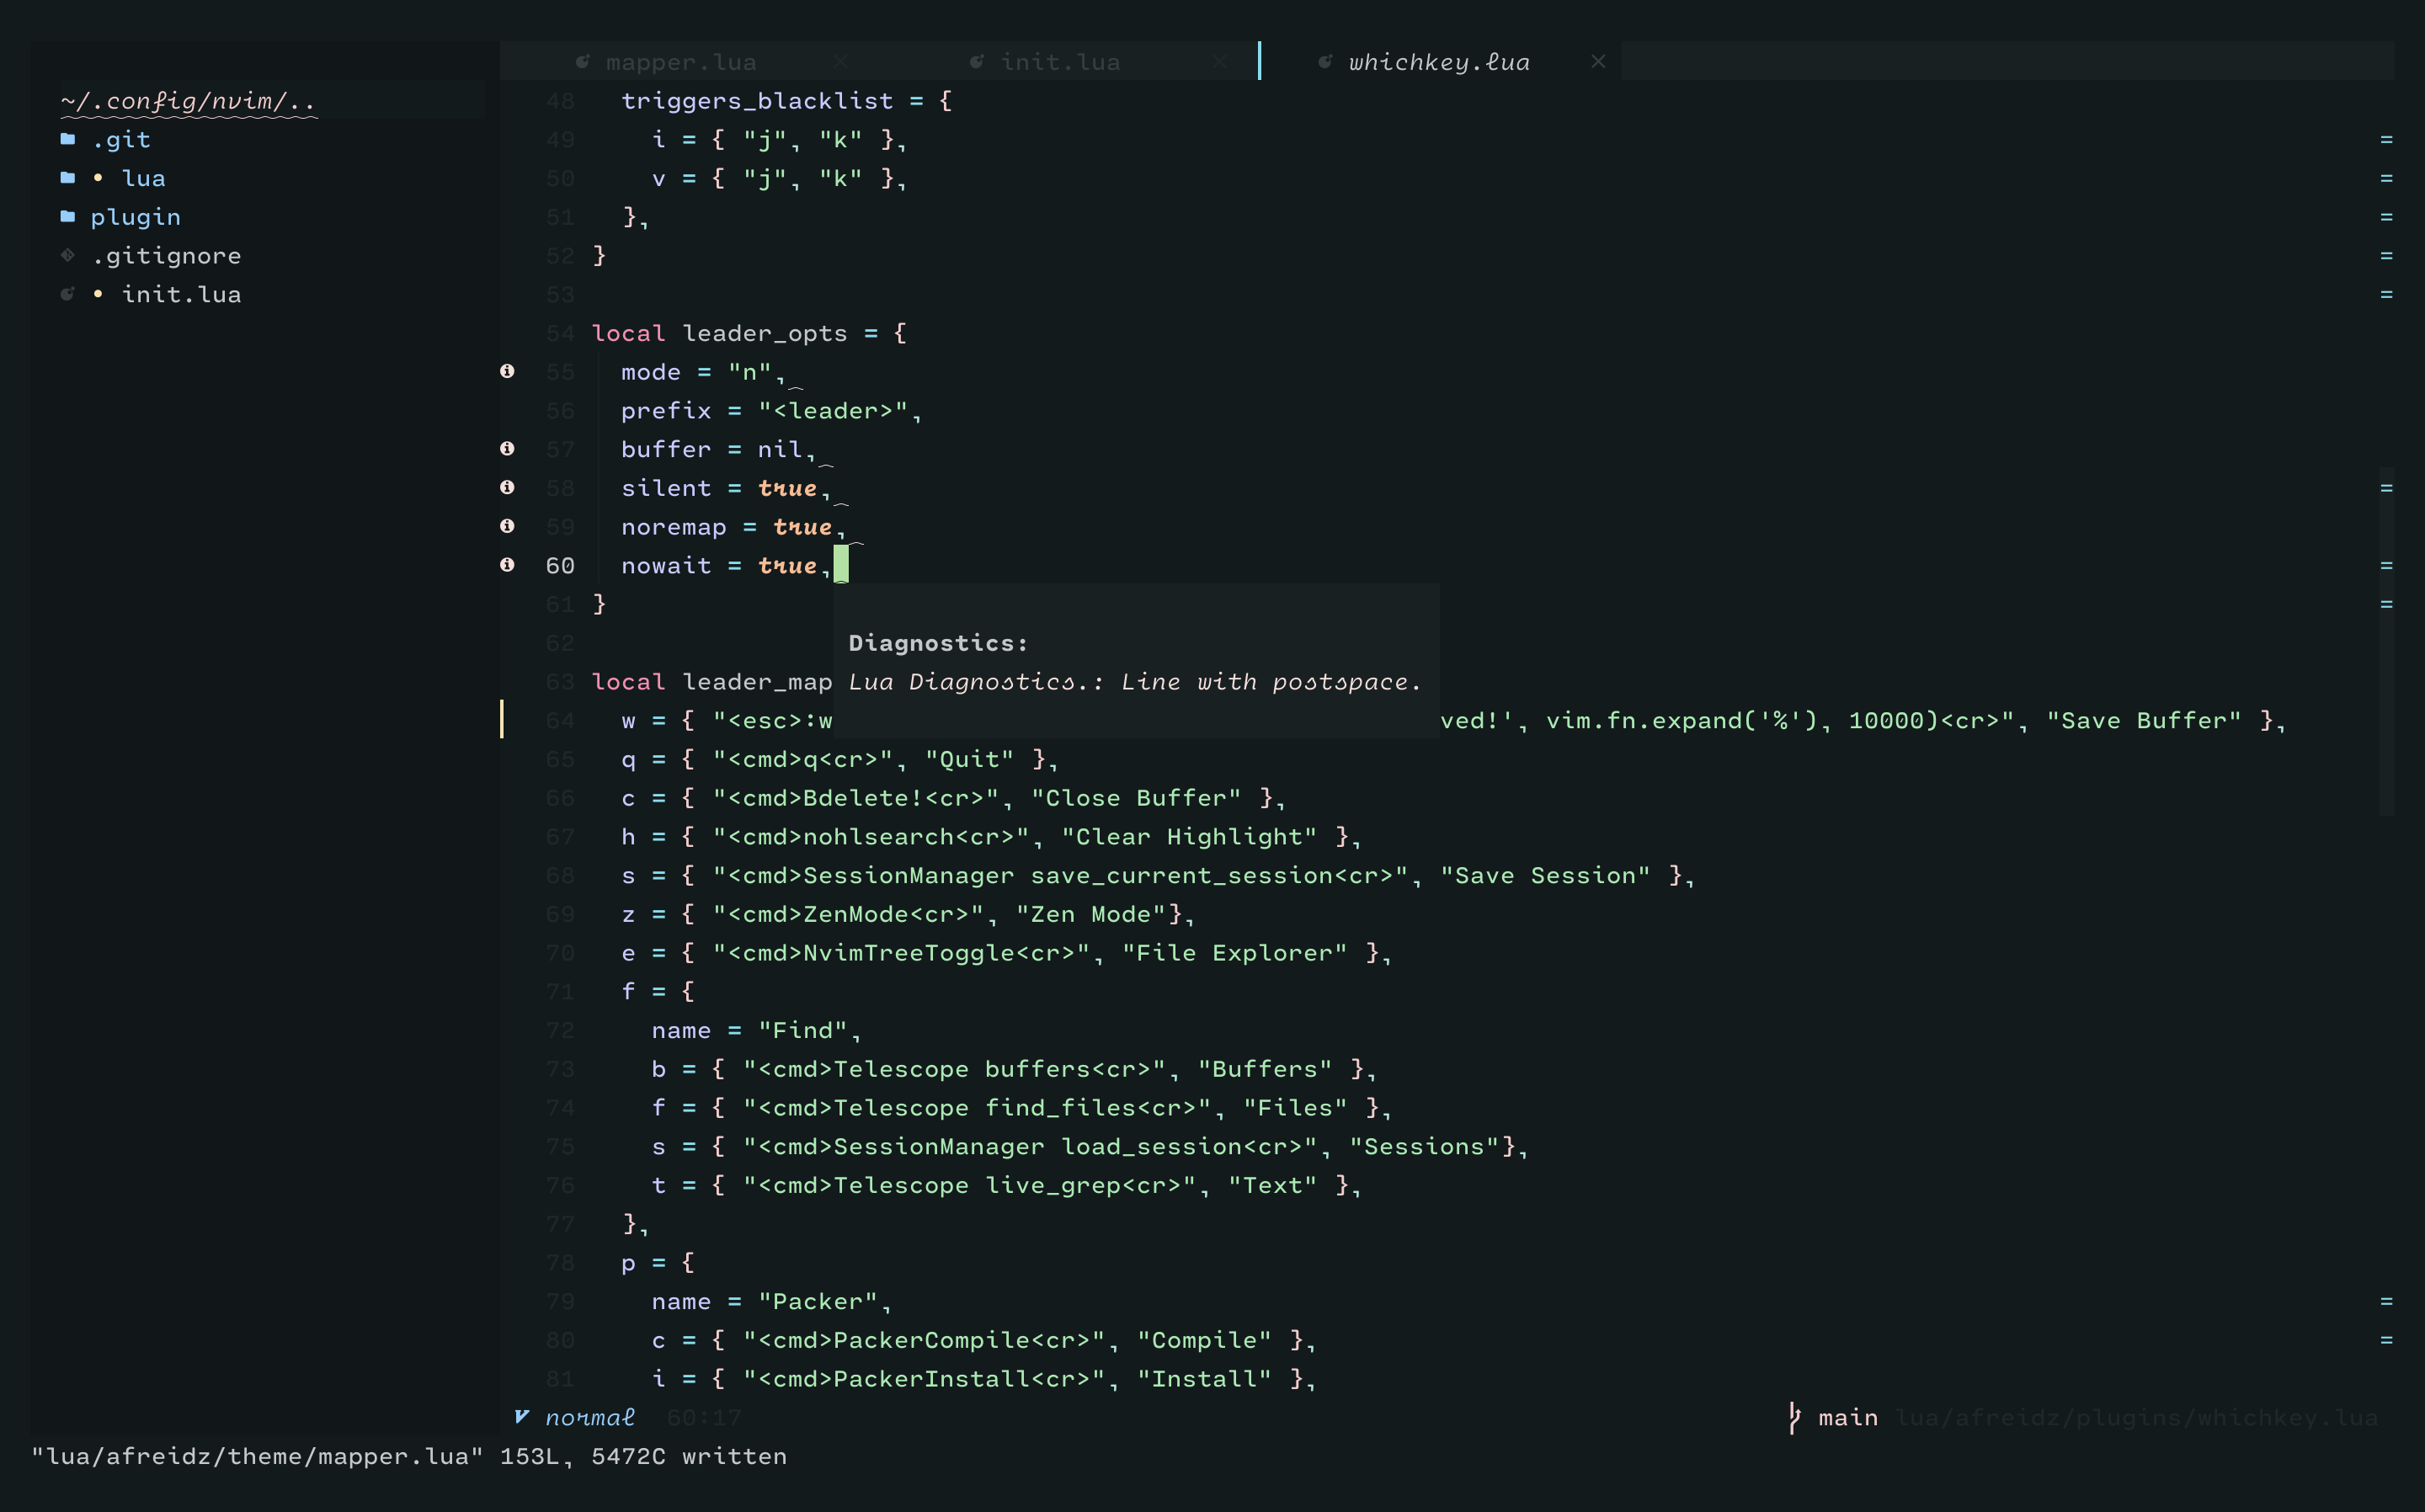
Task: Click the normal mode indicator icon
Action: point(522,1417)
